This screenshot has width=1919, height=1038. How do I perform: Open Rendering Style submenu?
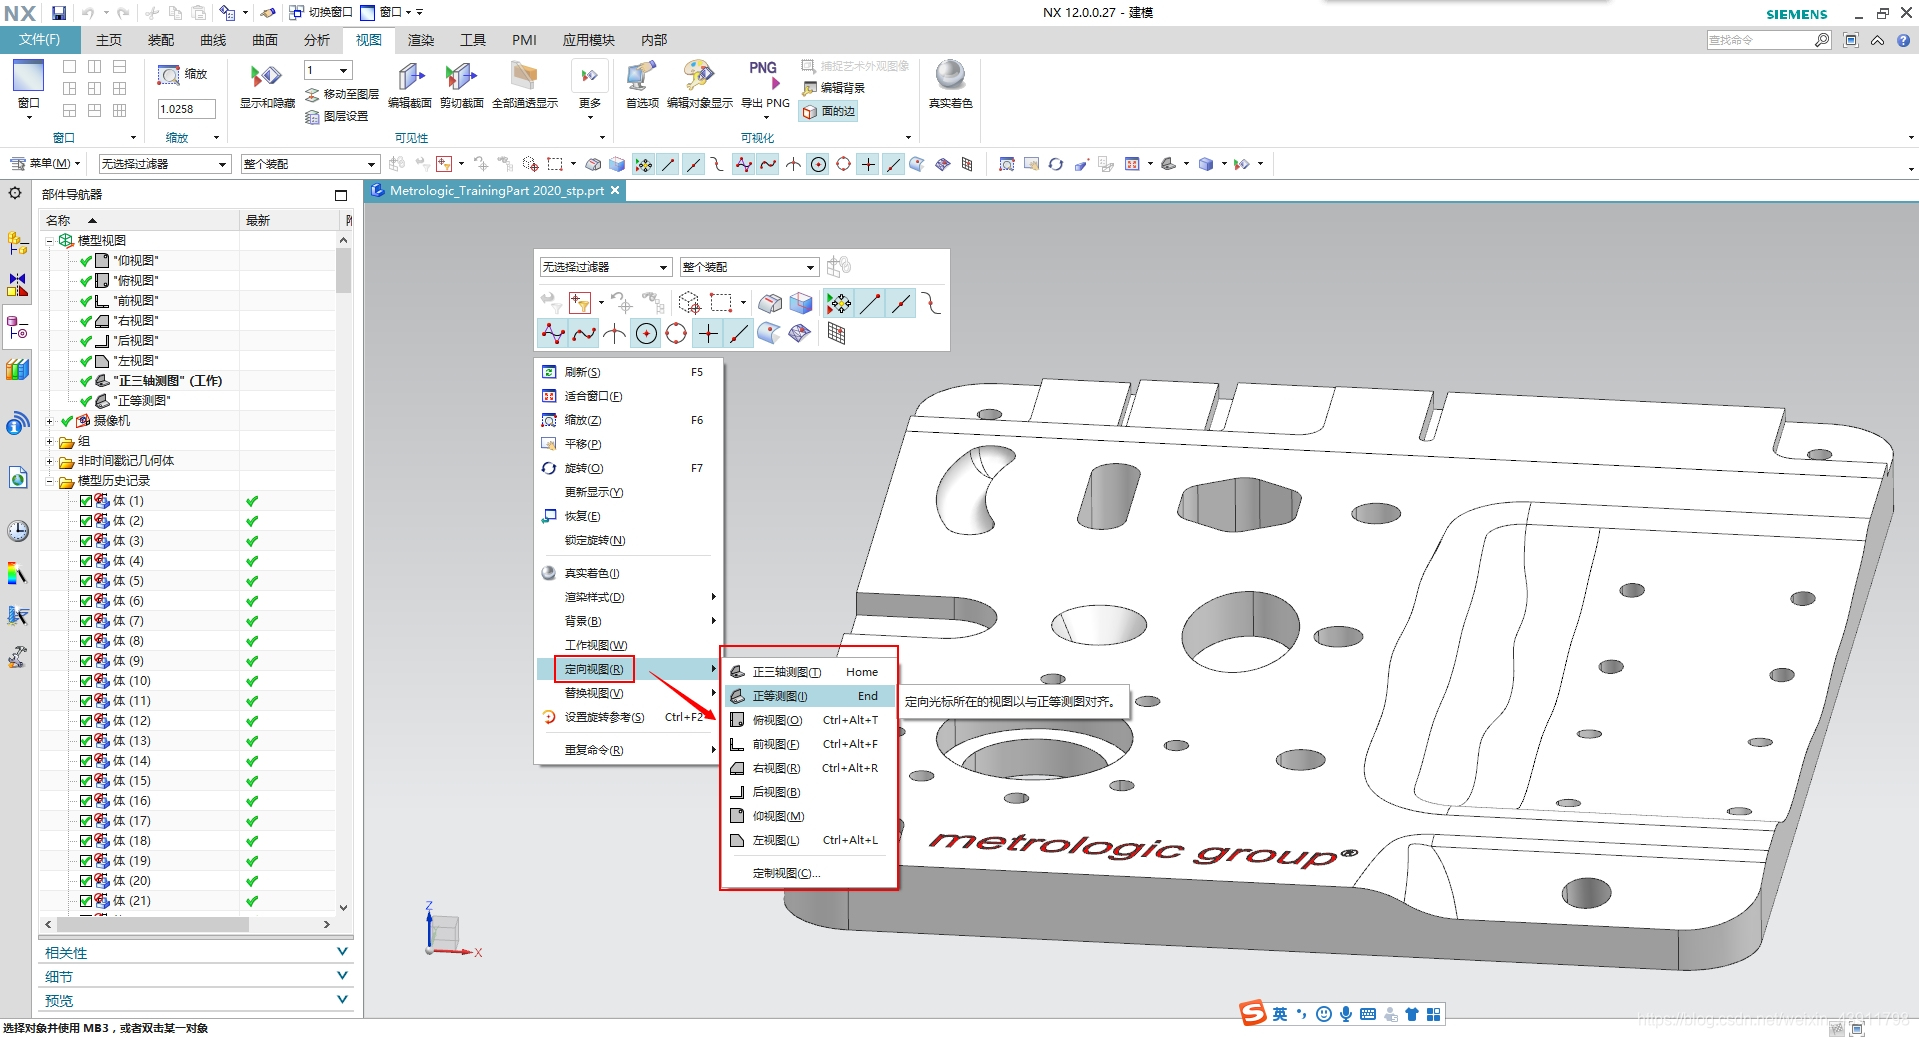point(628,597)
